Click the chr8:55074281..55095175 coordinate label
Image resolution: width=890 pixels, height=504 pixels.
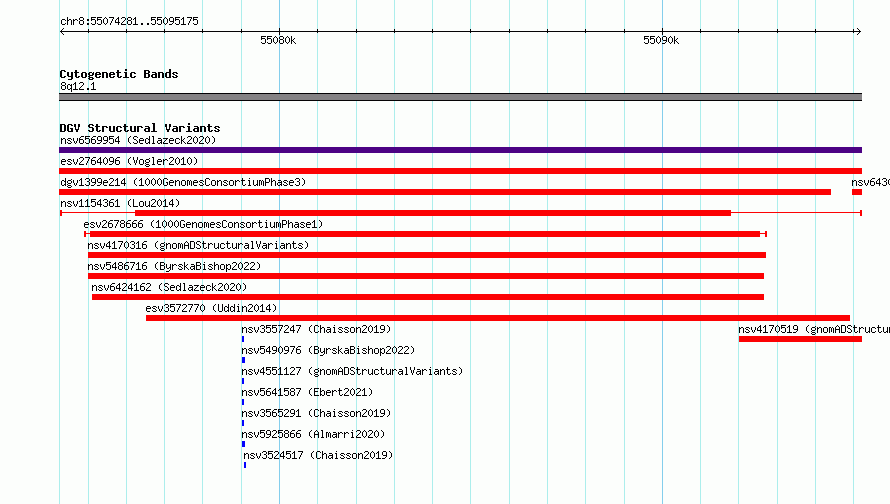129,21
